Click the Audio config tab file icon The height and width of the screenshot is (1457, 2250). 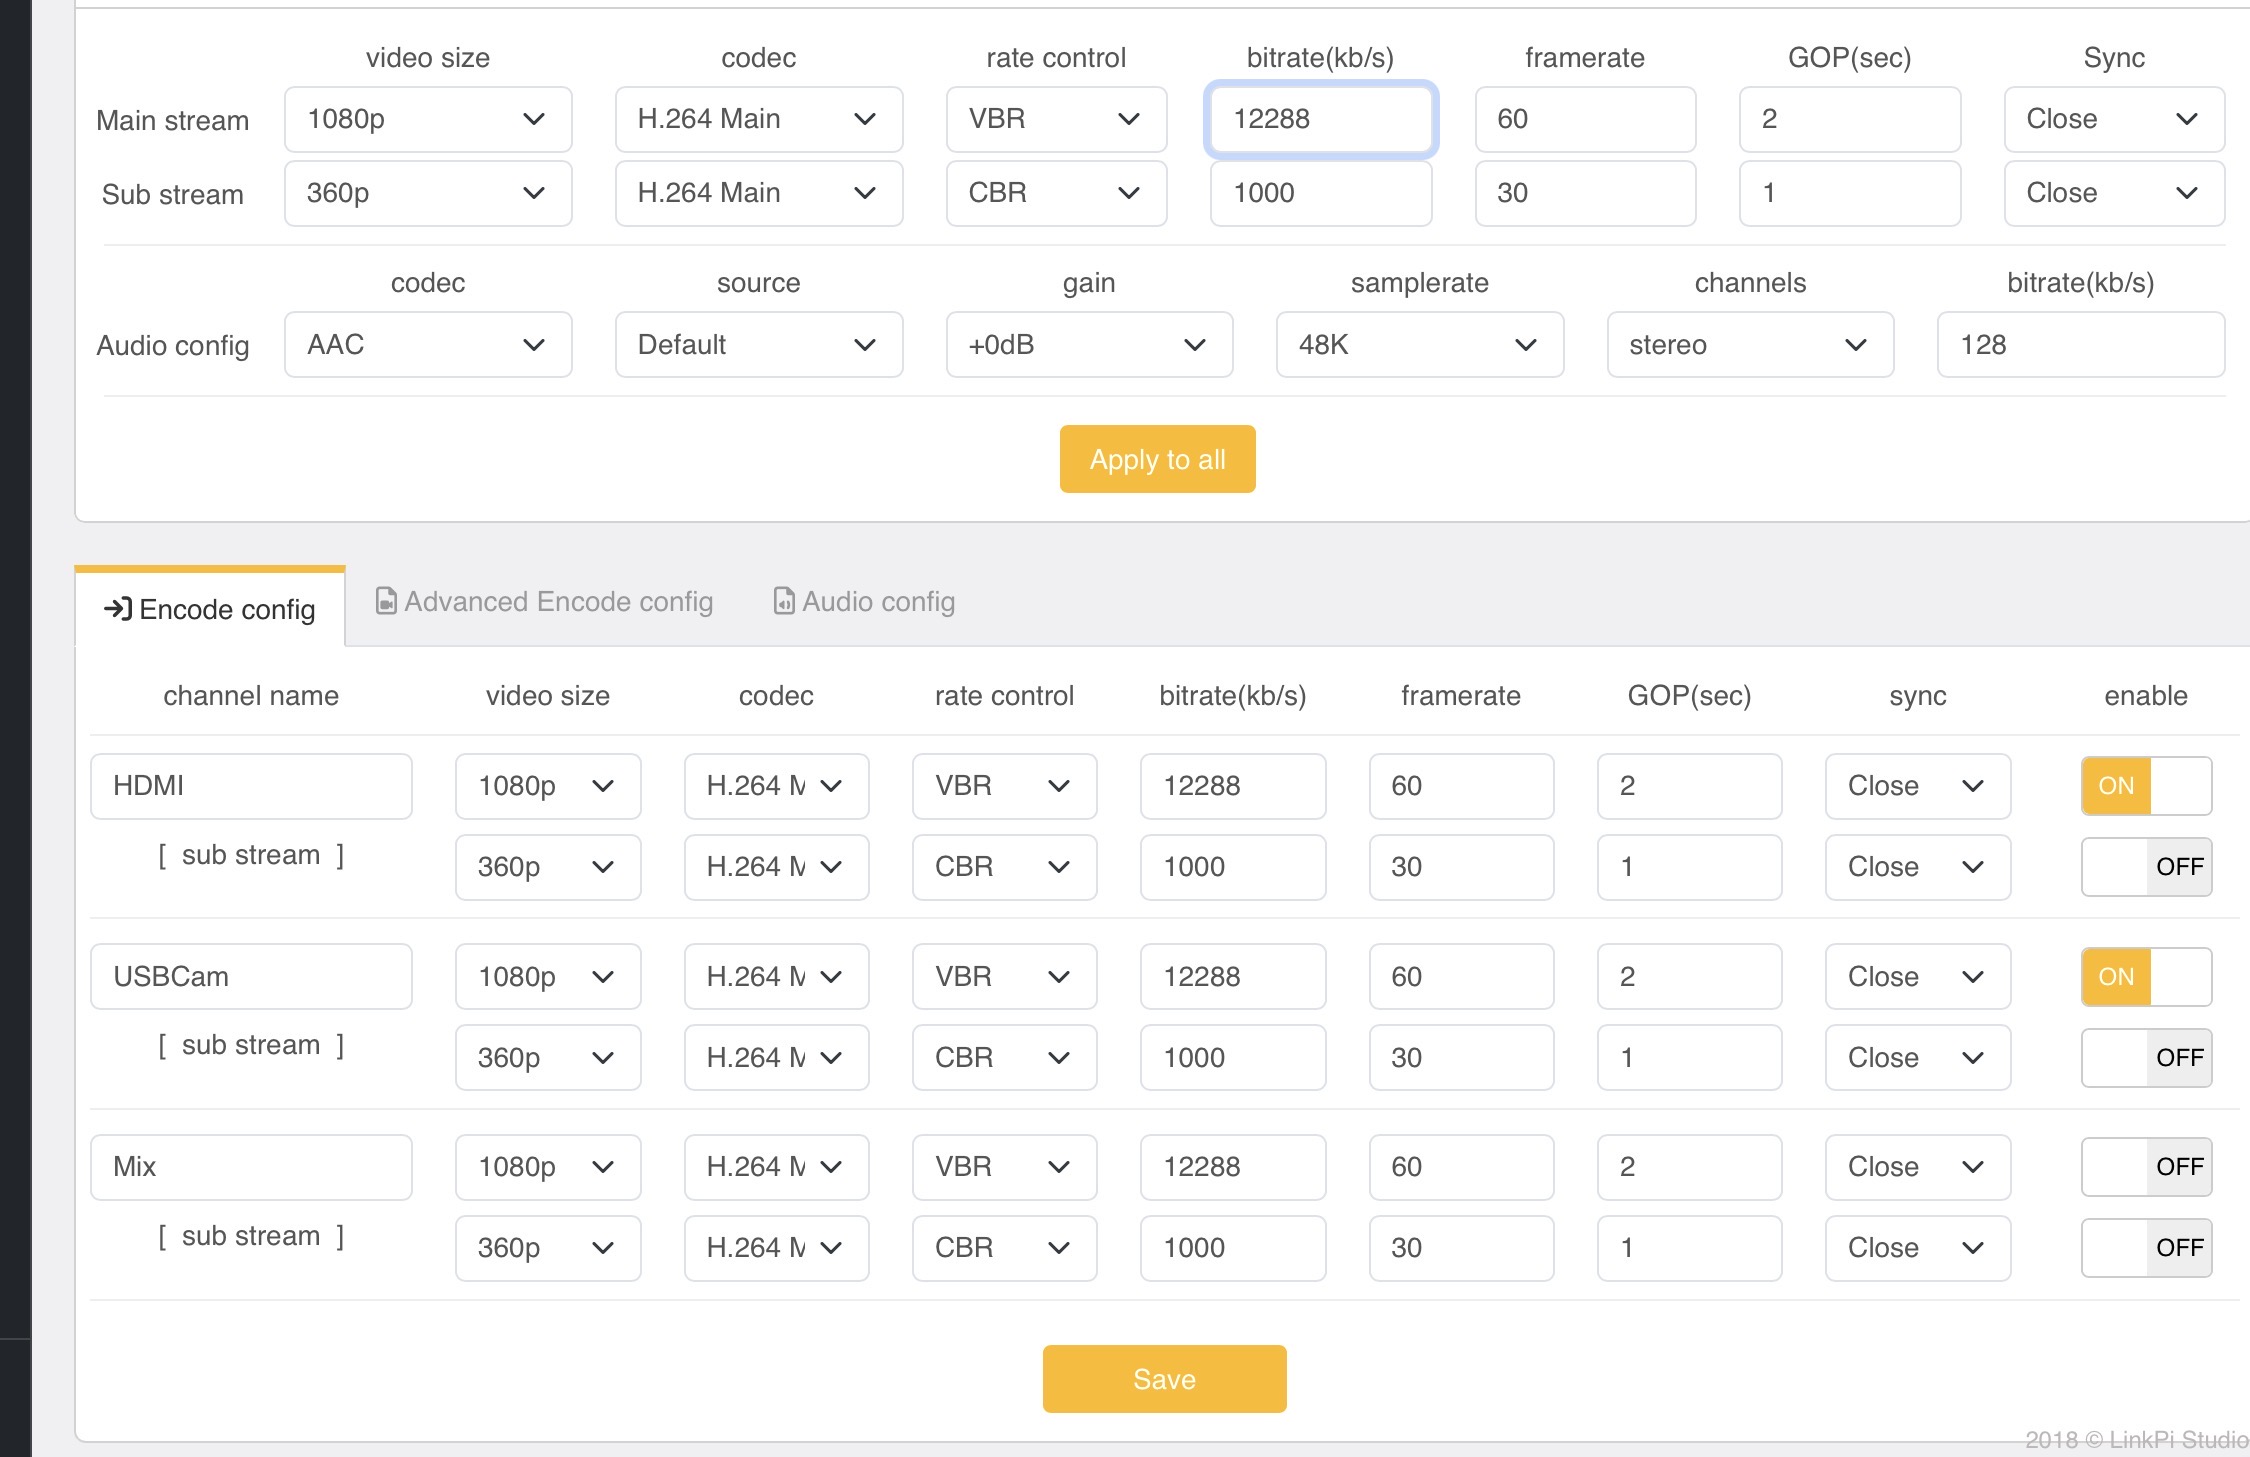[x=784, y=601]
